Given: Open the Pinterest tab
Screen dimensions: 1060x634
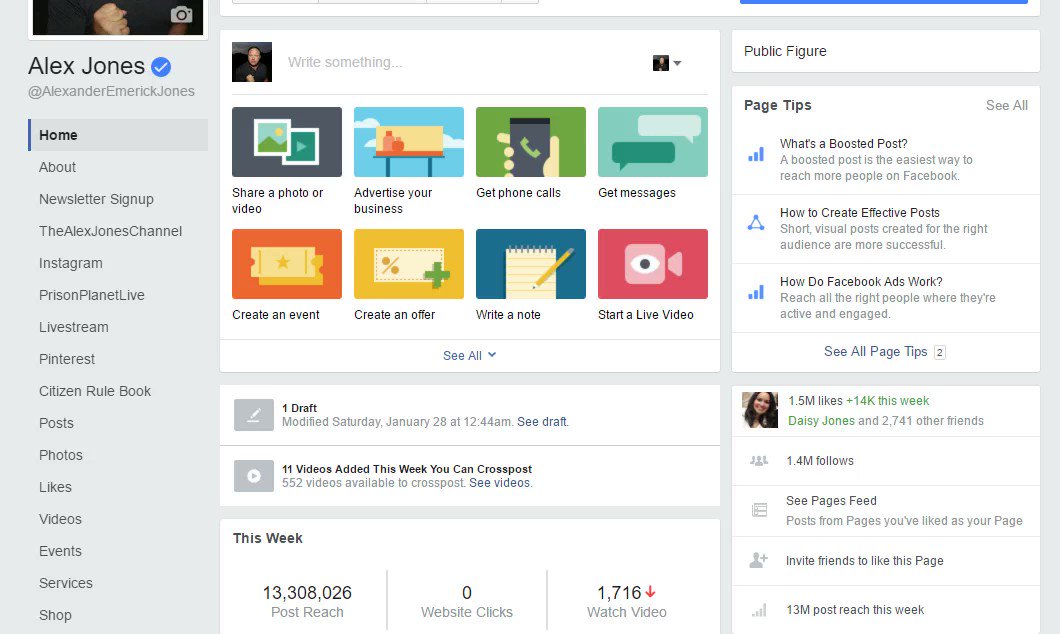Looking at the screenshot, I should coord(67,359).
